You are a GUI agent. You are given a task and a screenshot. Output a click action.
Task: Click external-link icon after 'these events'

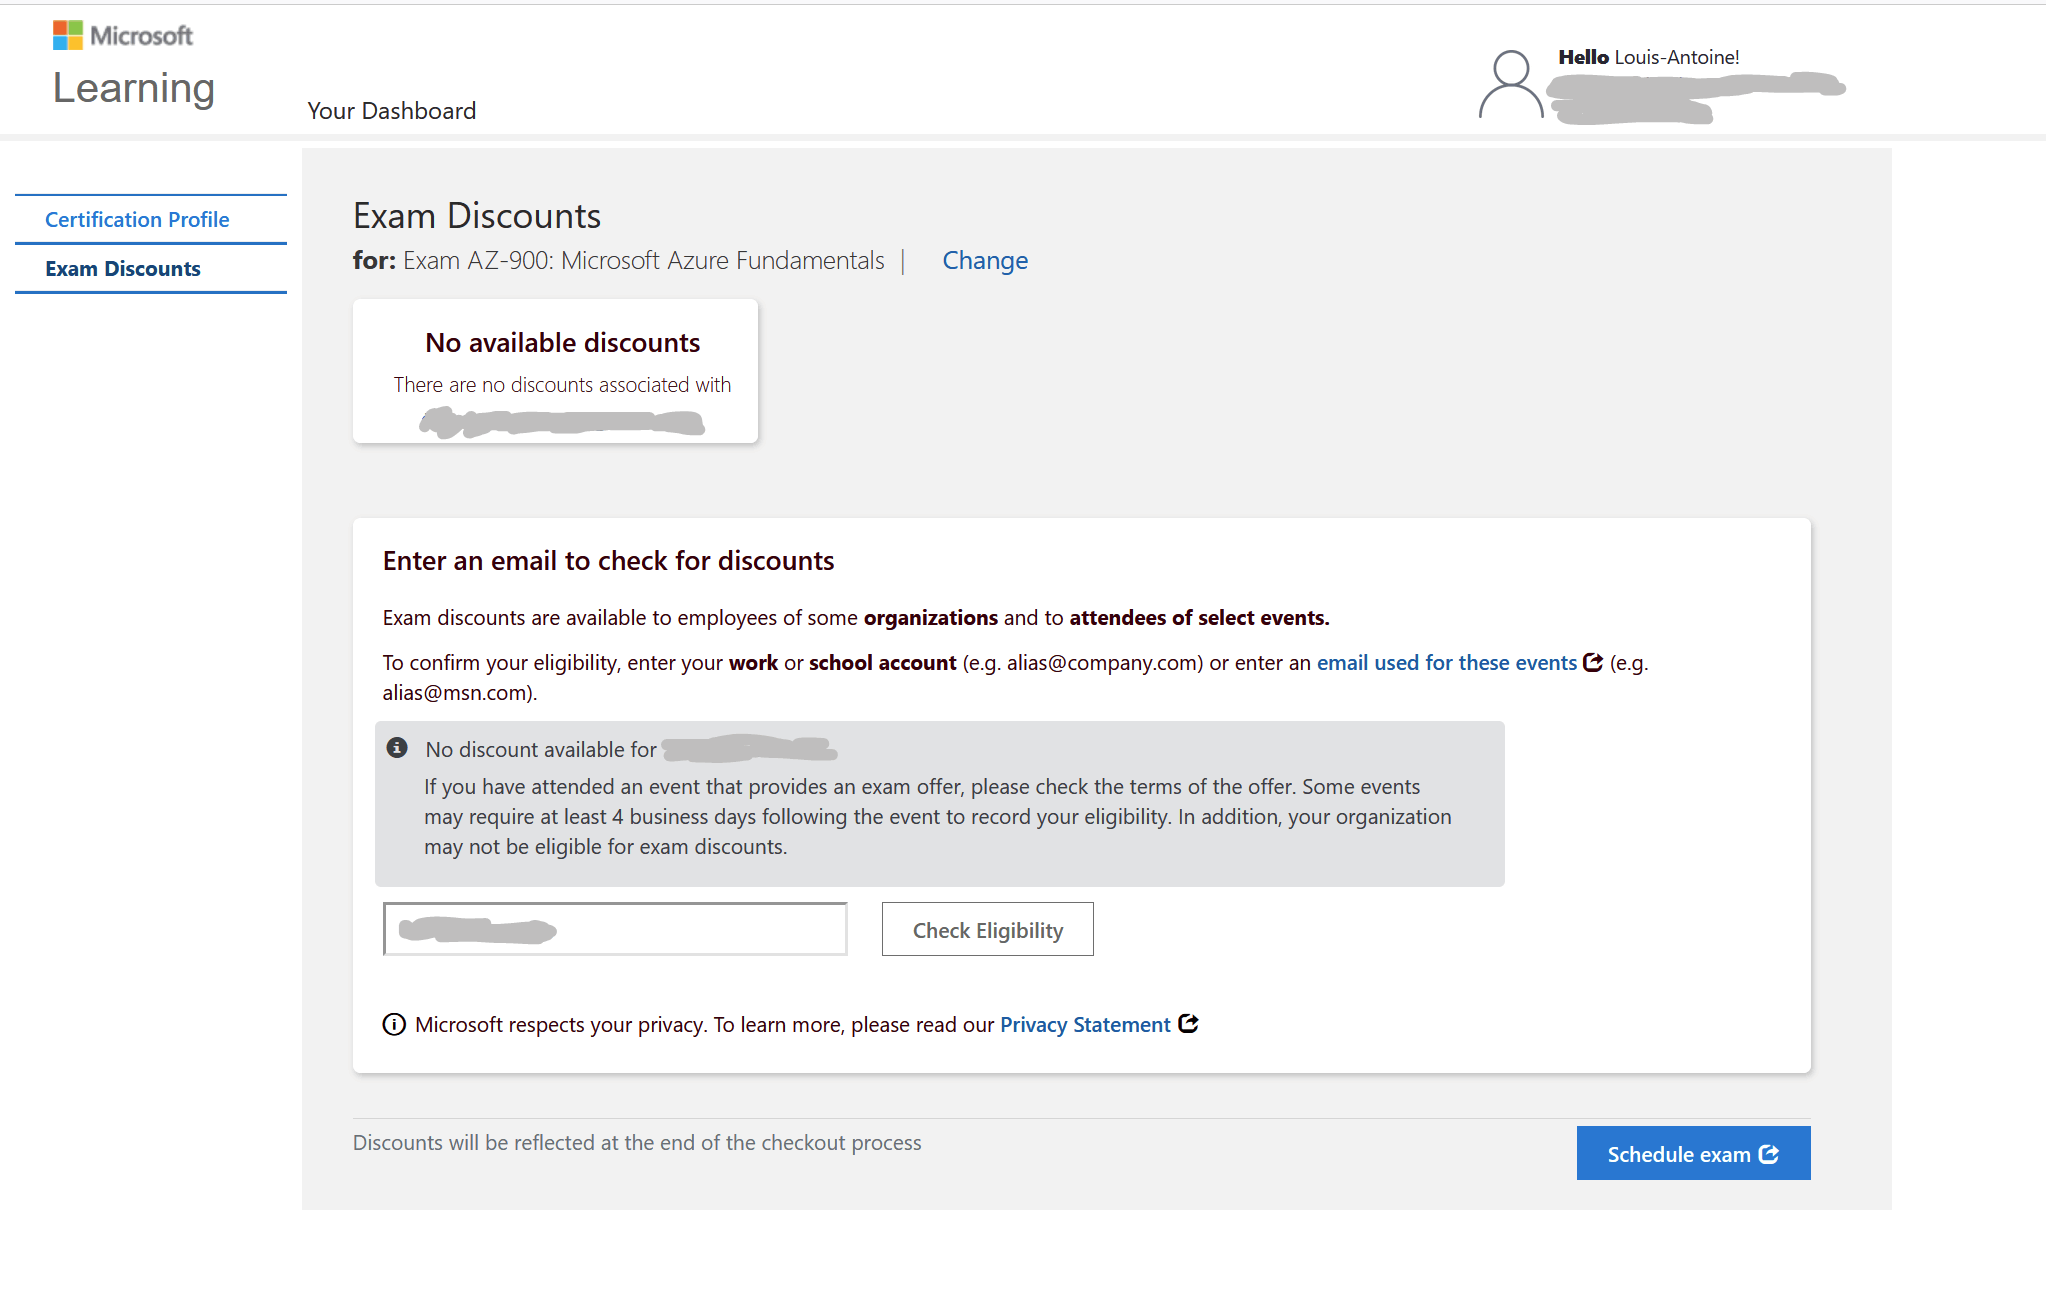(1593, 662)
